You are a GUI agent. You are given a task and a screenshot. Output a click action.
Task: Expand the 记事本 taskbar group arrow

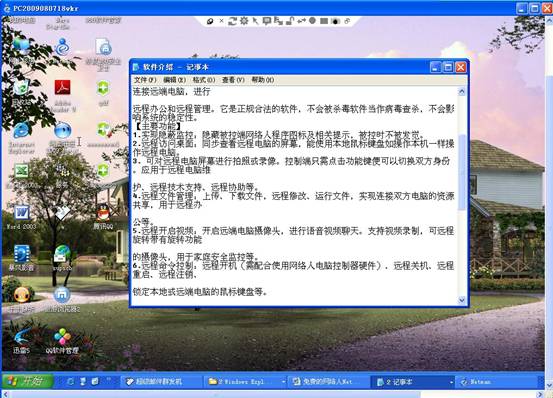pyautogui.click(x=451, y=382)
